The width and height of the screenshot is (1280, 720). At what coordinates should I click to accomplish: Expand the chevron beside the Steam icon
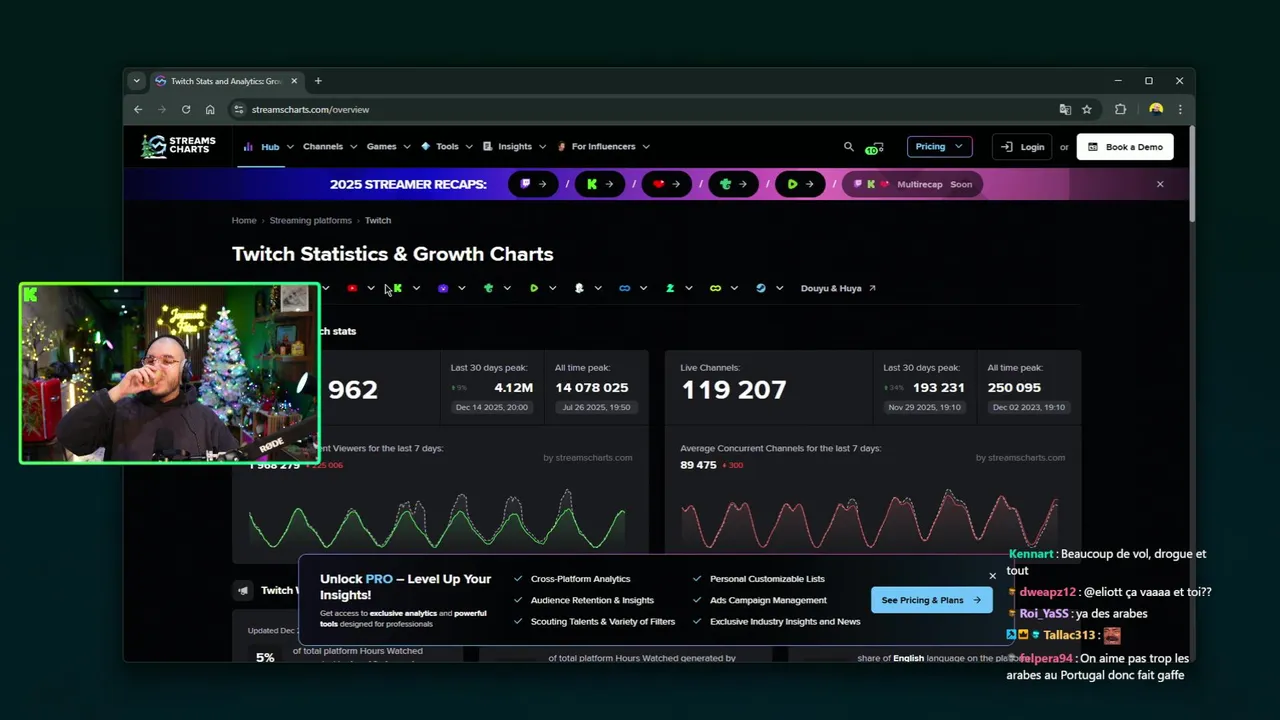pos(779,289)
